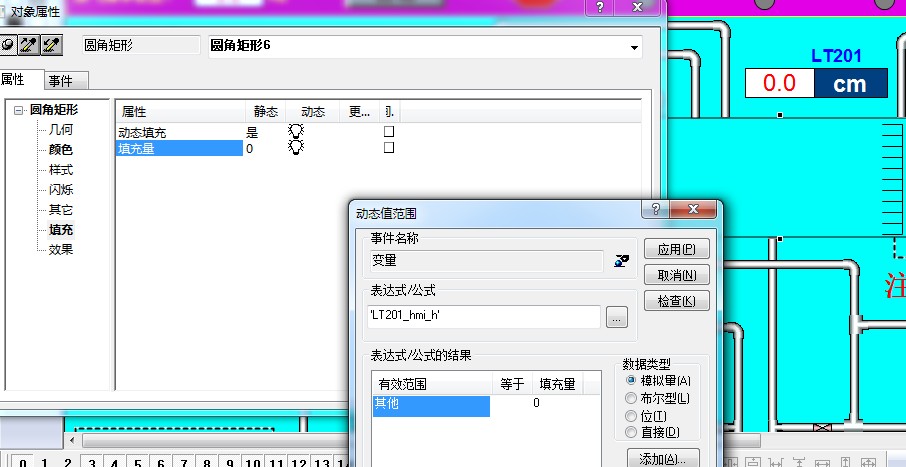Select 效果 in the property tree
The image size is (906, 467).
tap(61, 250)
